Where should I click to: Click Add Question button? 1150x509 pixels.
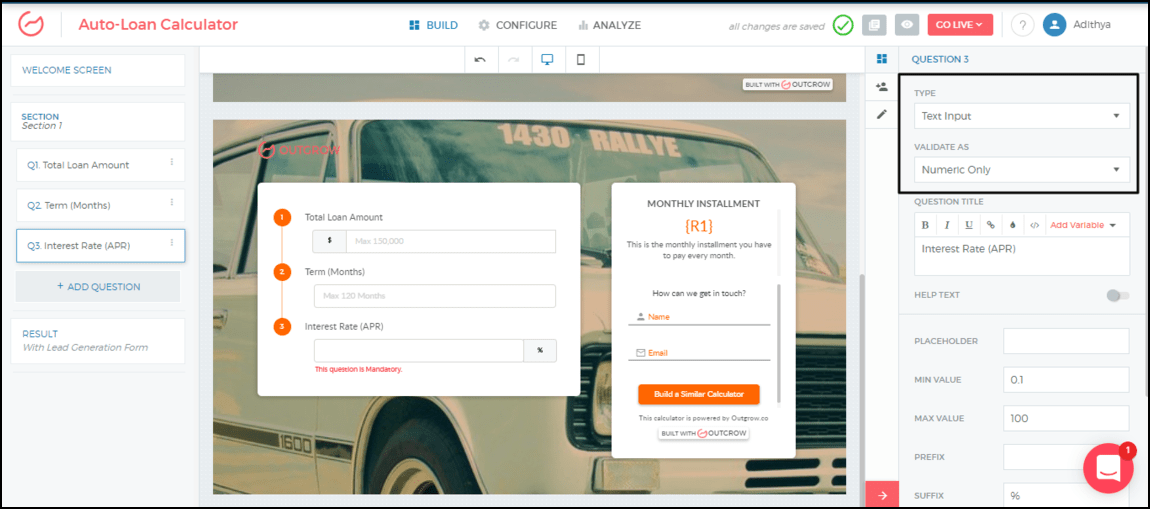coord(98,287)
